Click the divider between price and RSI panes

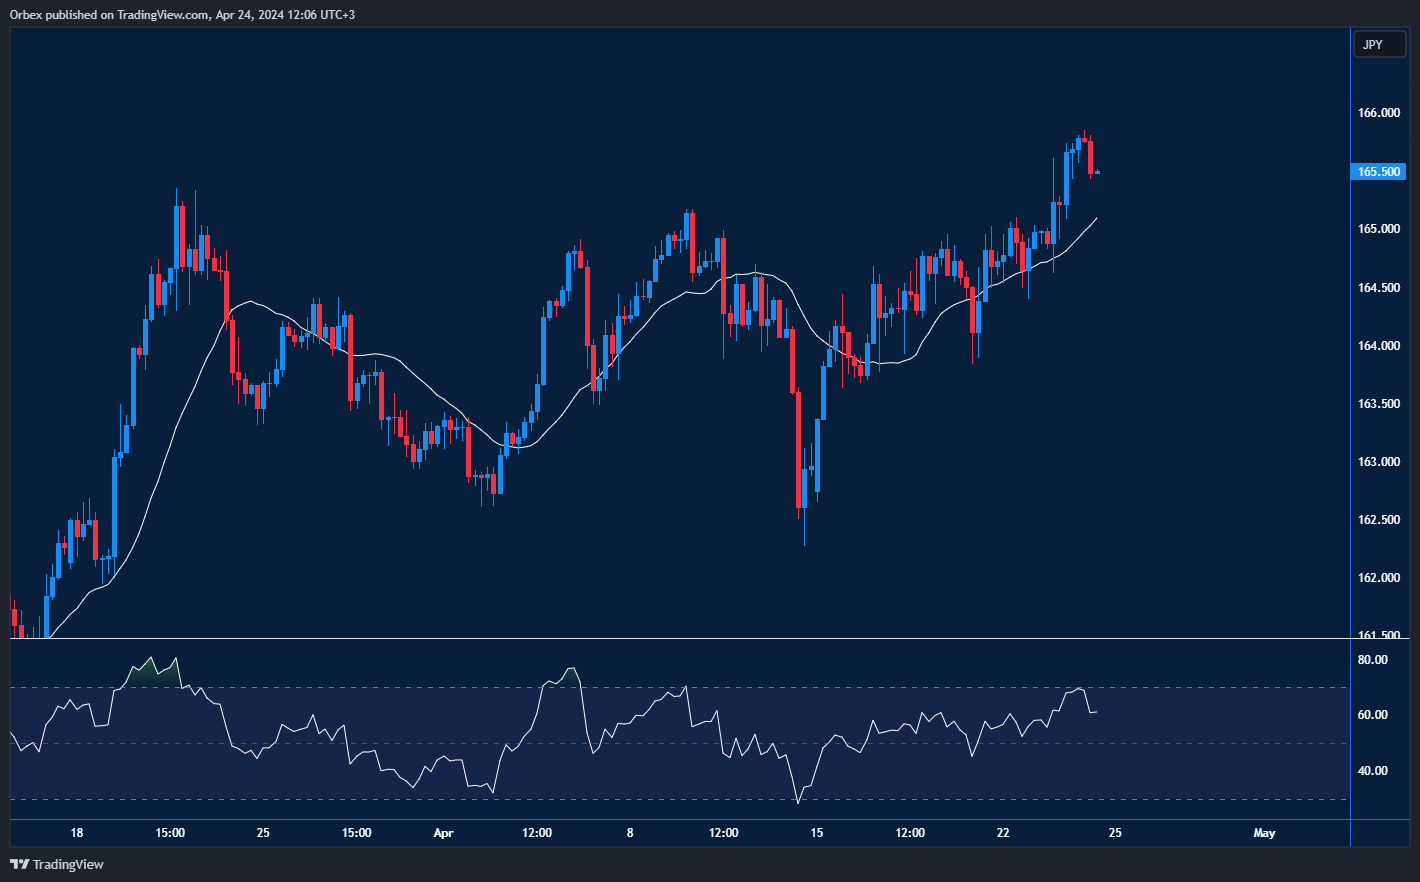click(680, 638)
